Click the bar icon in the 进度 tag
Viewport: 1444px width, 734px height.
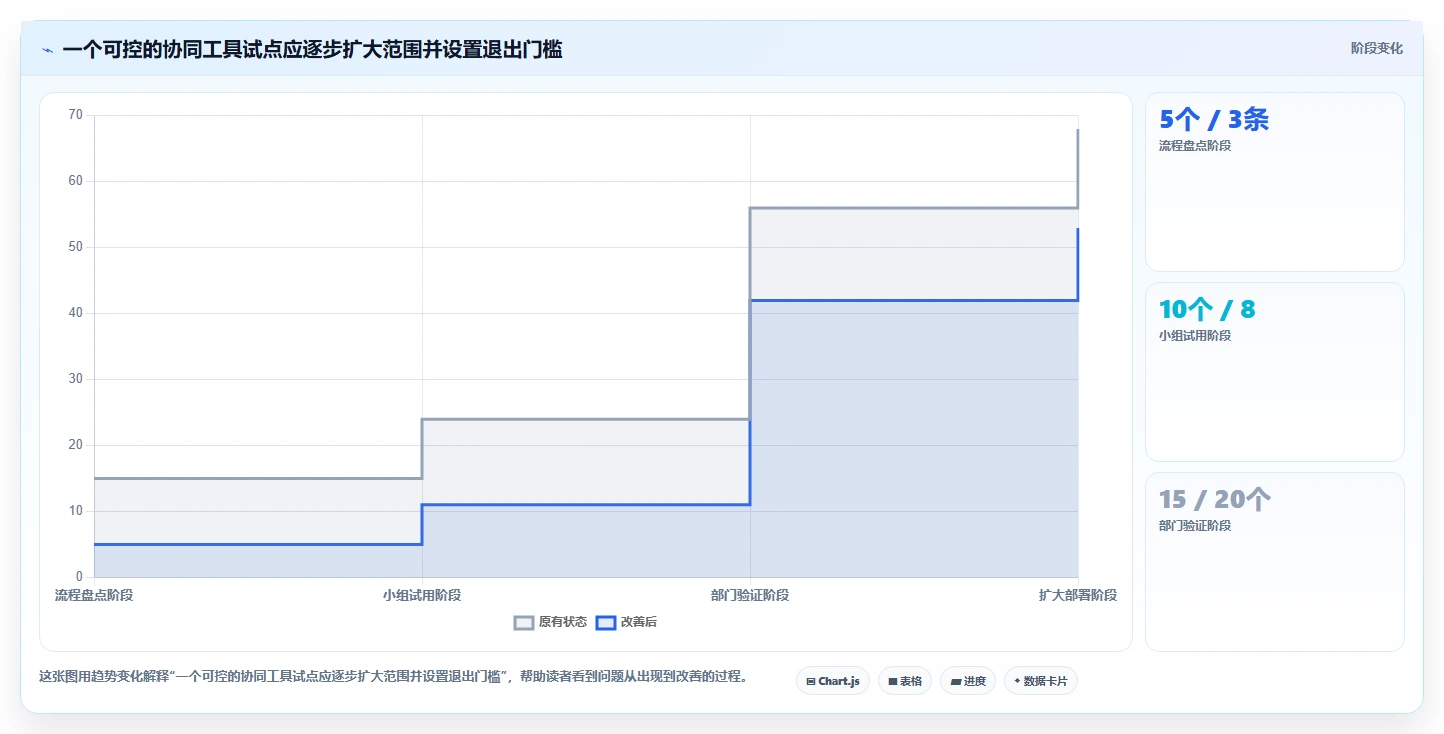coord(956,681)
